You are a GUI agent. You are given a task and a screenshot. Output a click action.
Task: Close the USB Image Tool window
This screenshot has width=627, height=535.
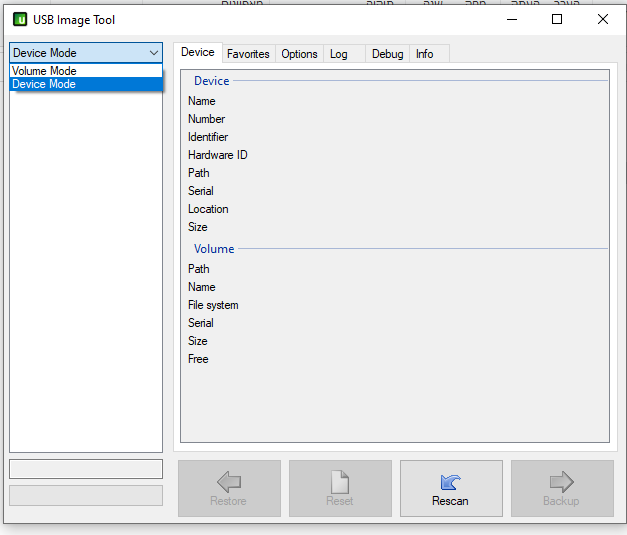coord(603,19)
